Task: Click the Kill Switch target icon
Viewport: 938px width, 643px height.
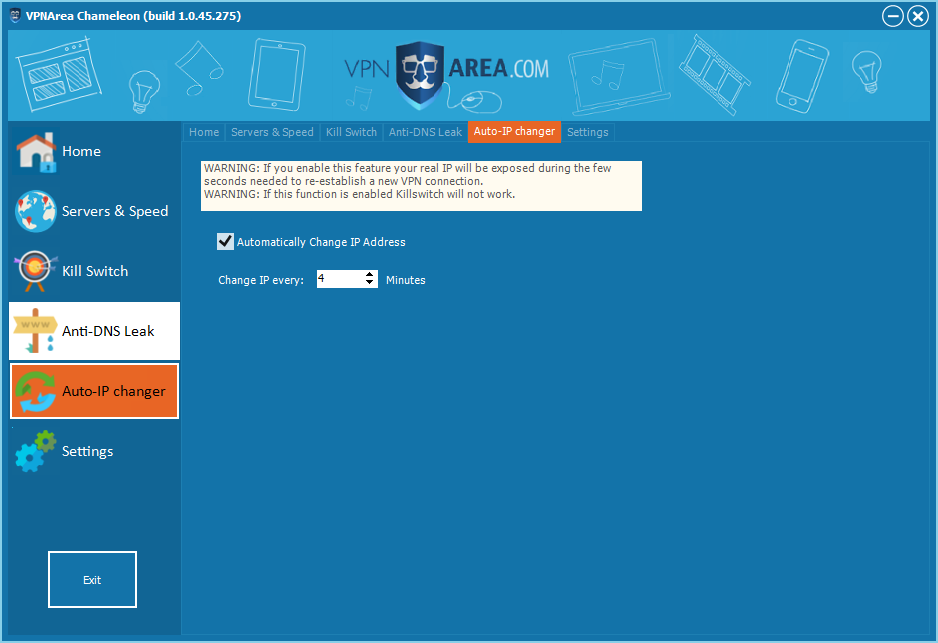Action: (35, 271)
